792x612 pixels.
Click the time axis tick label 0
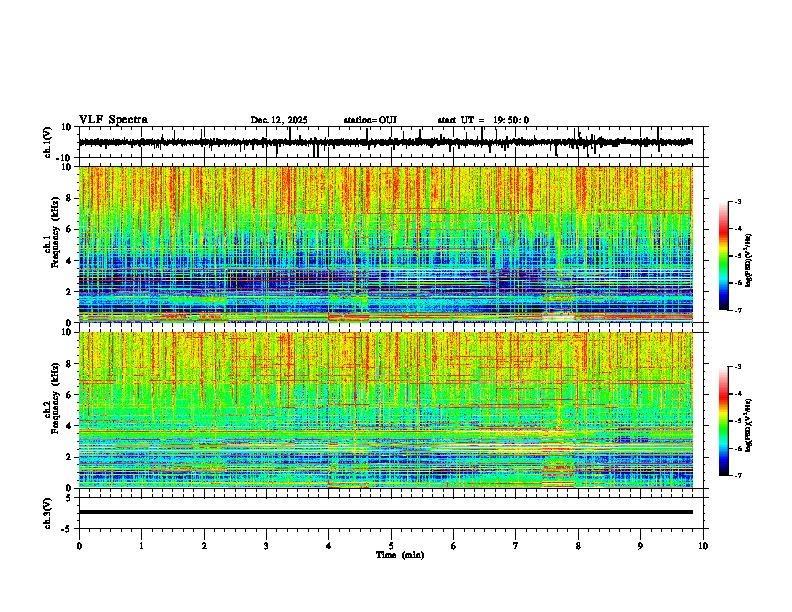[x=79, y=546]
